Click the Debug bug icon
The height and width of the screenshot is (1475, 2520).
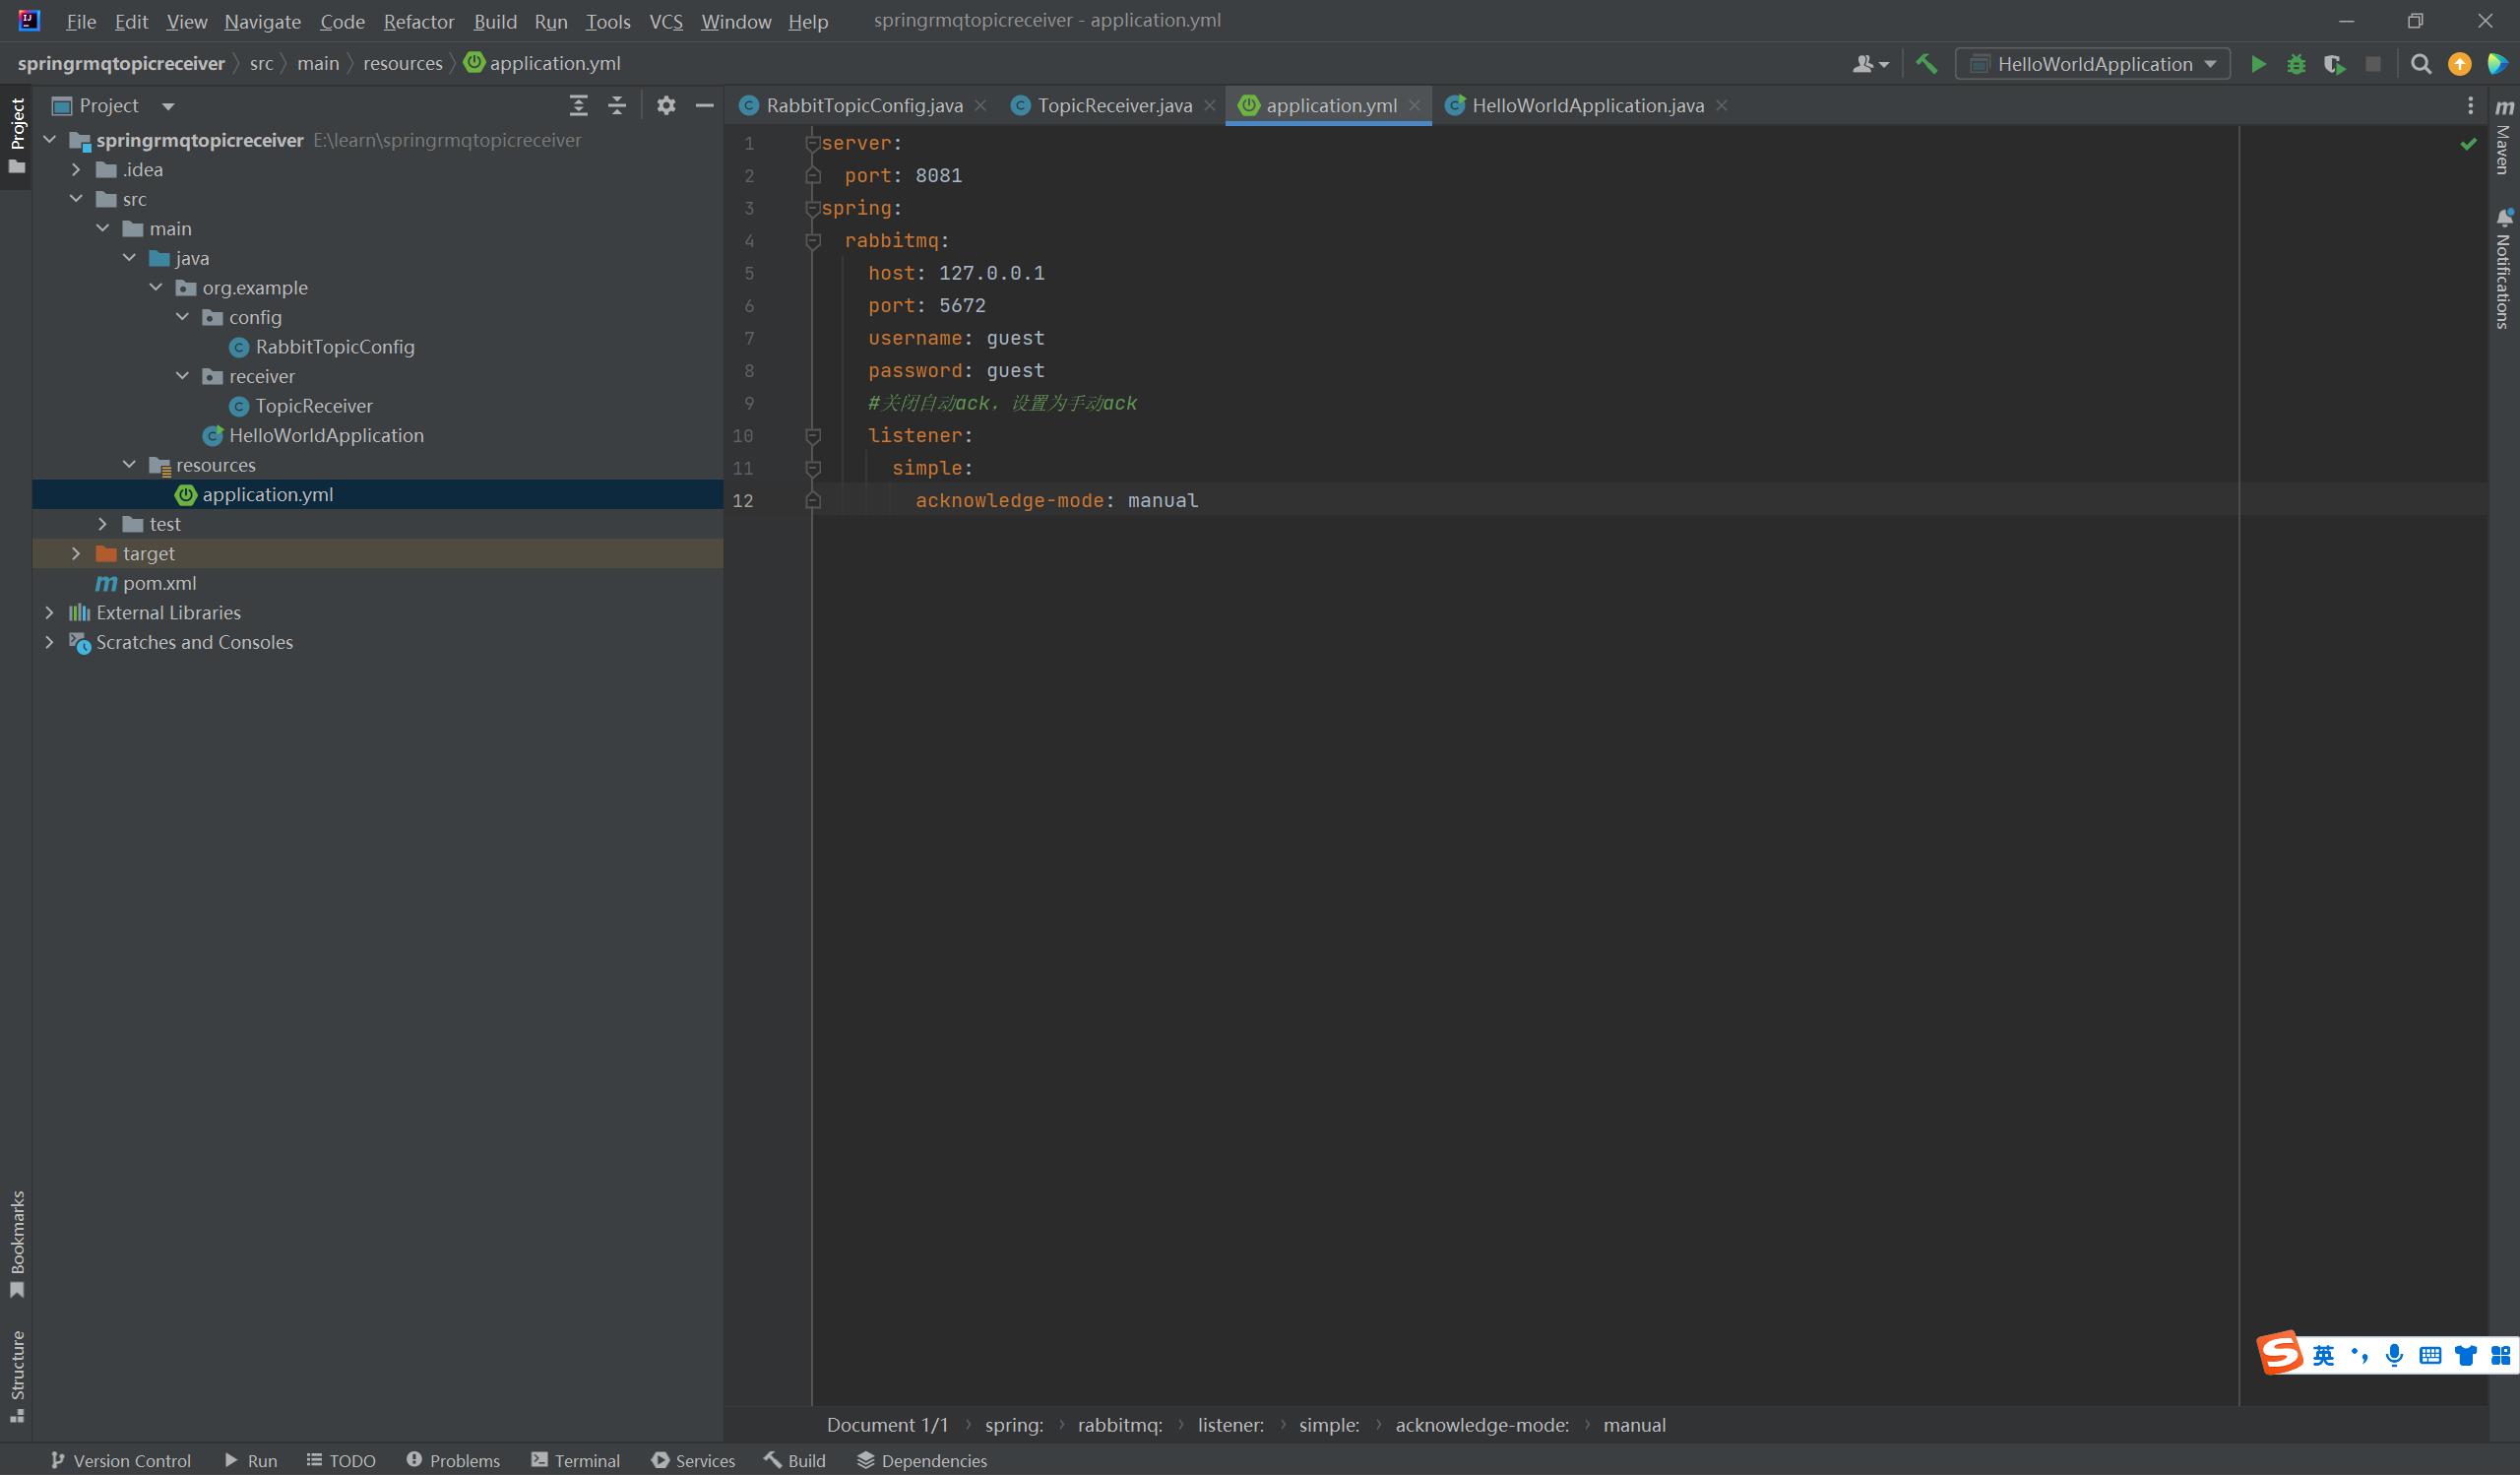2296,64
